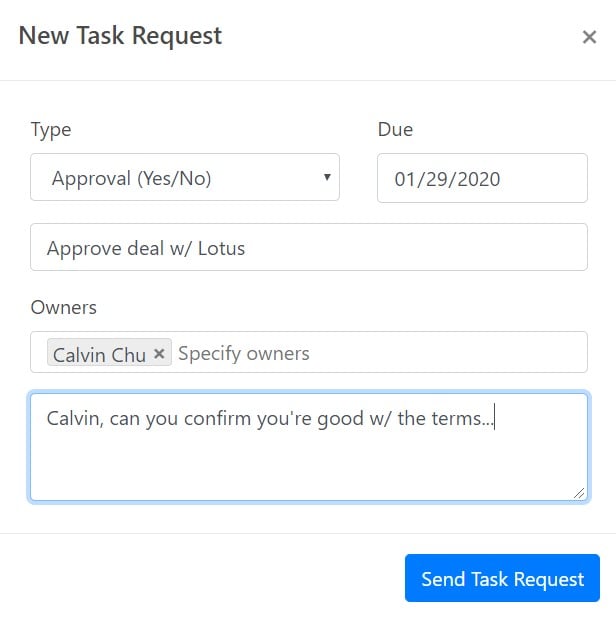Image resolution: width=616 pixels, height=621 pixels.
Task: Click the Due field label
Action: (395, 129)
